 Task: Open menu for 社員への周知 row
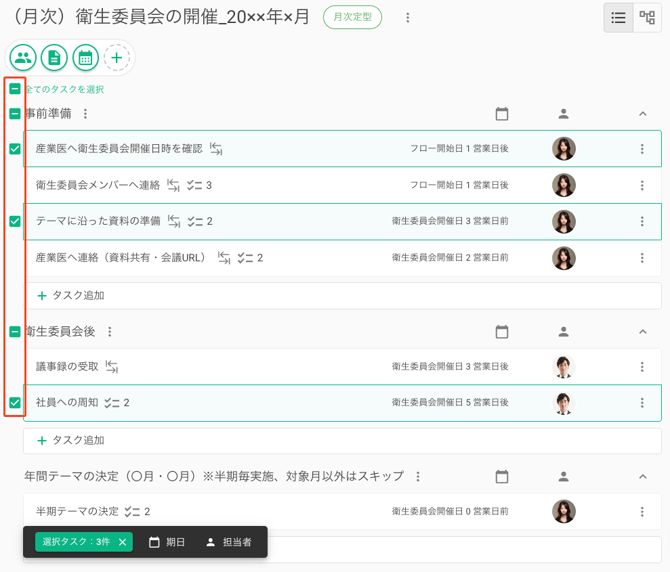pyautogui.click(x=642, y=402)
